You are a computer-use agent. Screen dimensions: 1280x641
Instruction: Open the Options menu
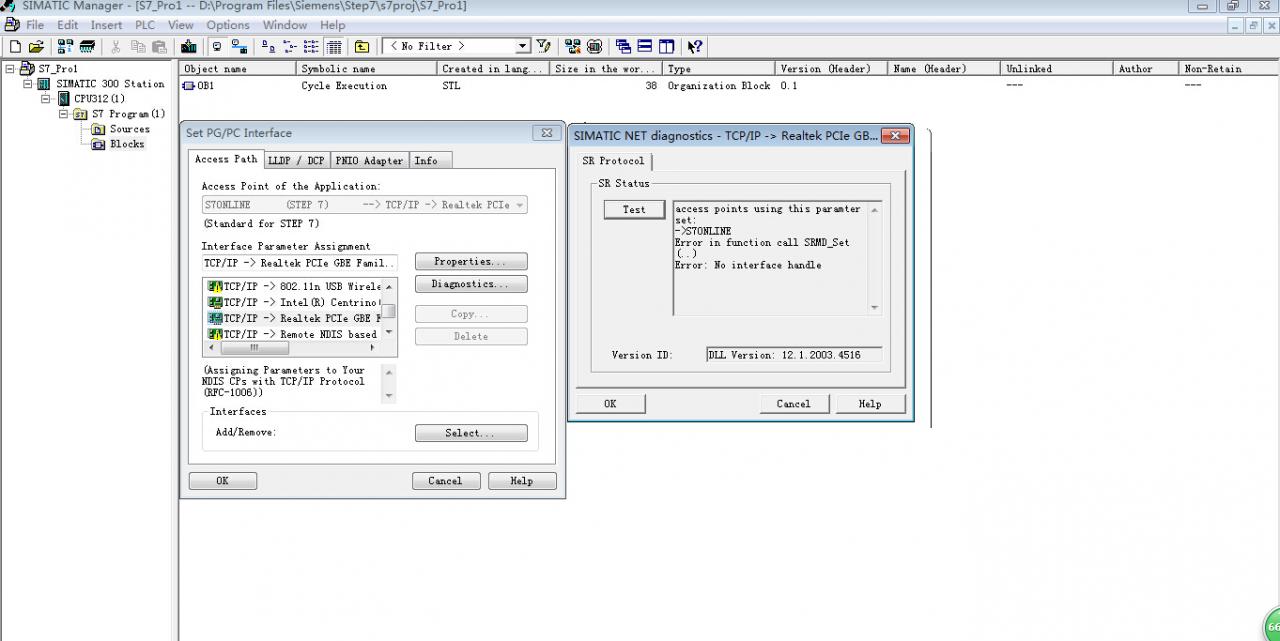(x=228, y=25)
